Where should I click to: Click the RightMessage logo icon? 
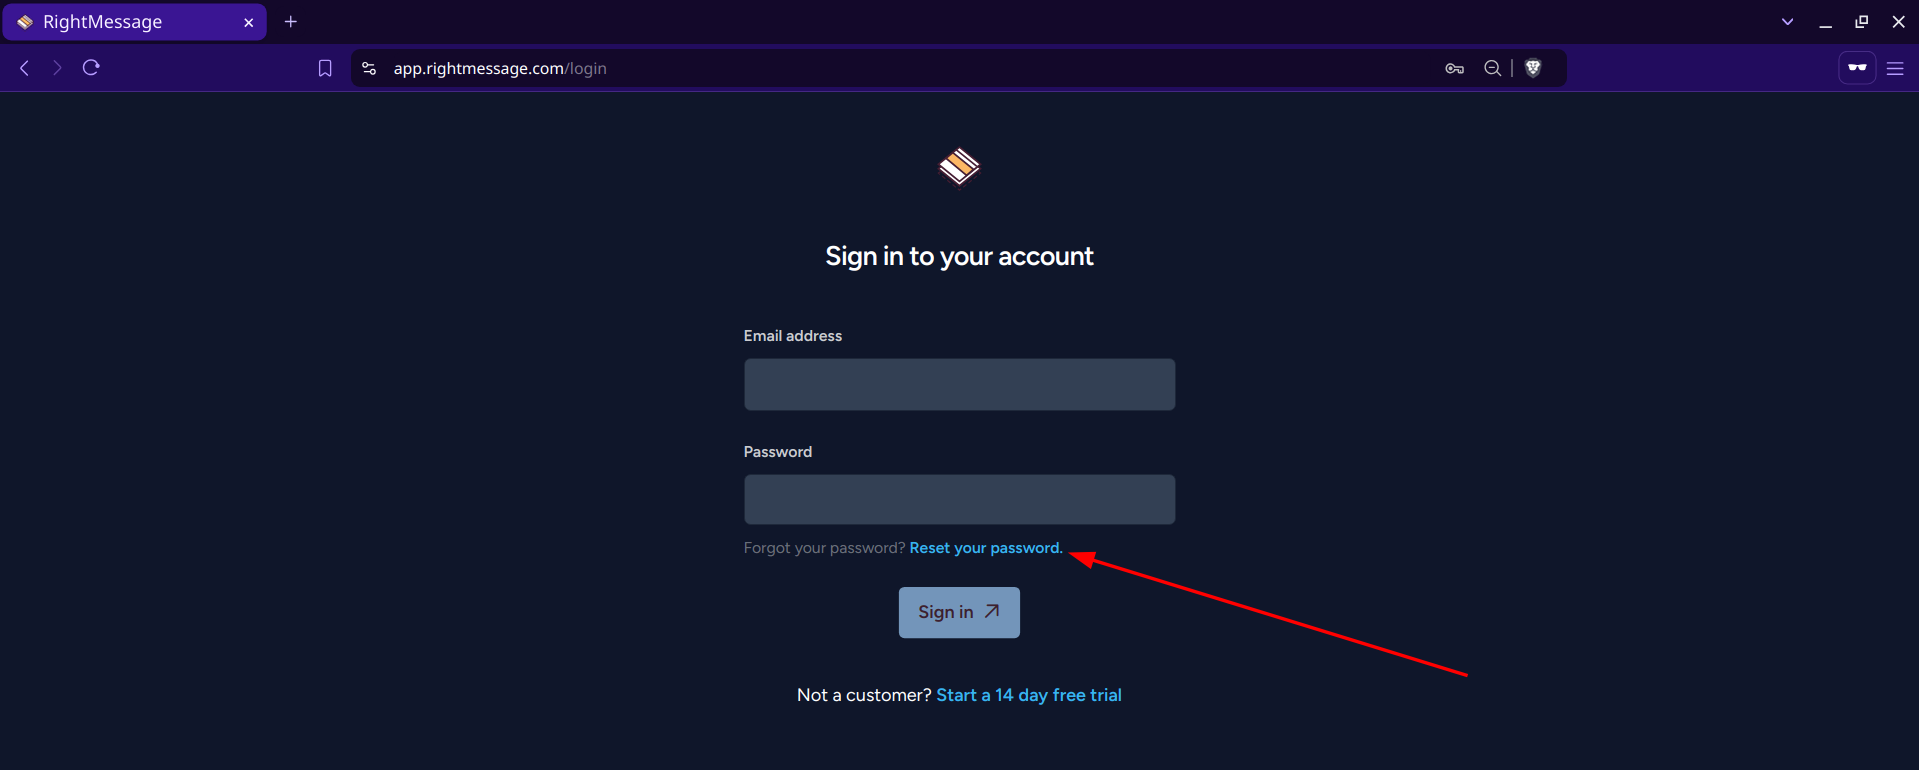point(959,167)
